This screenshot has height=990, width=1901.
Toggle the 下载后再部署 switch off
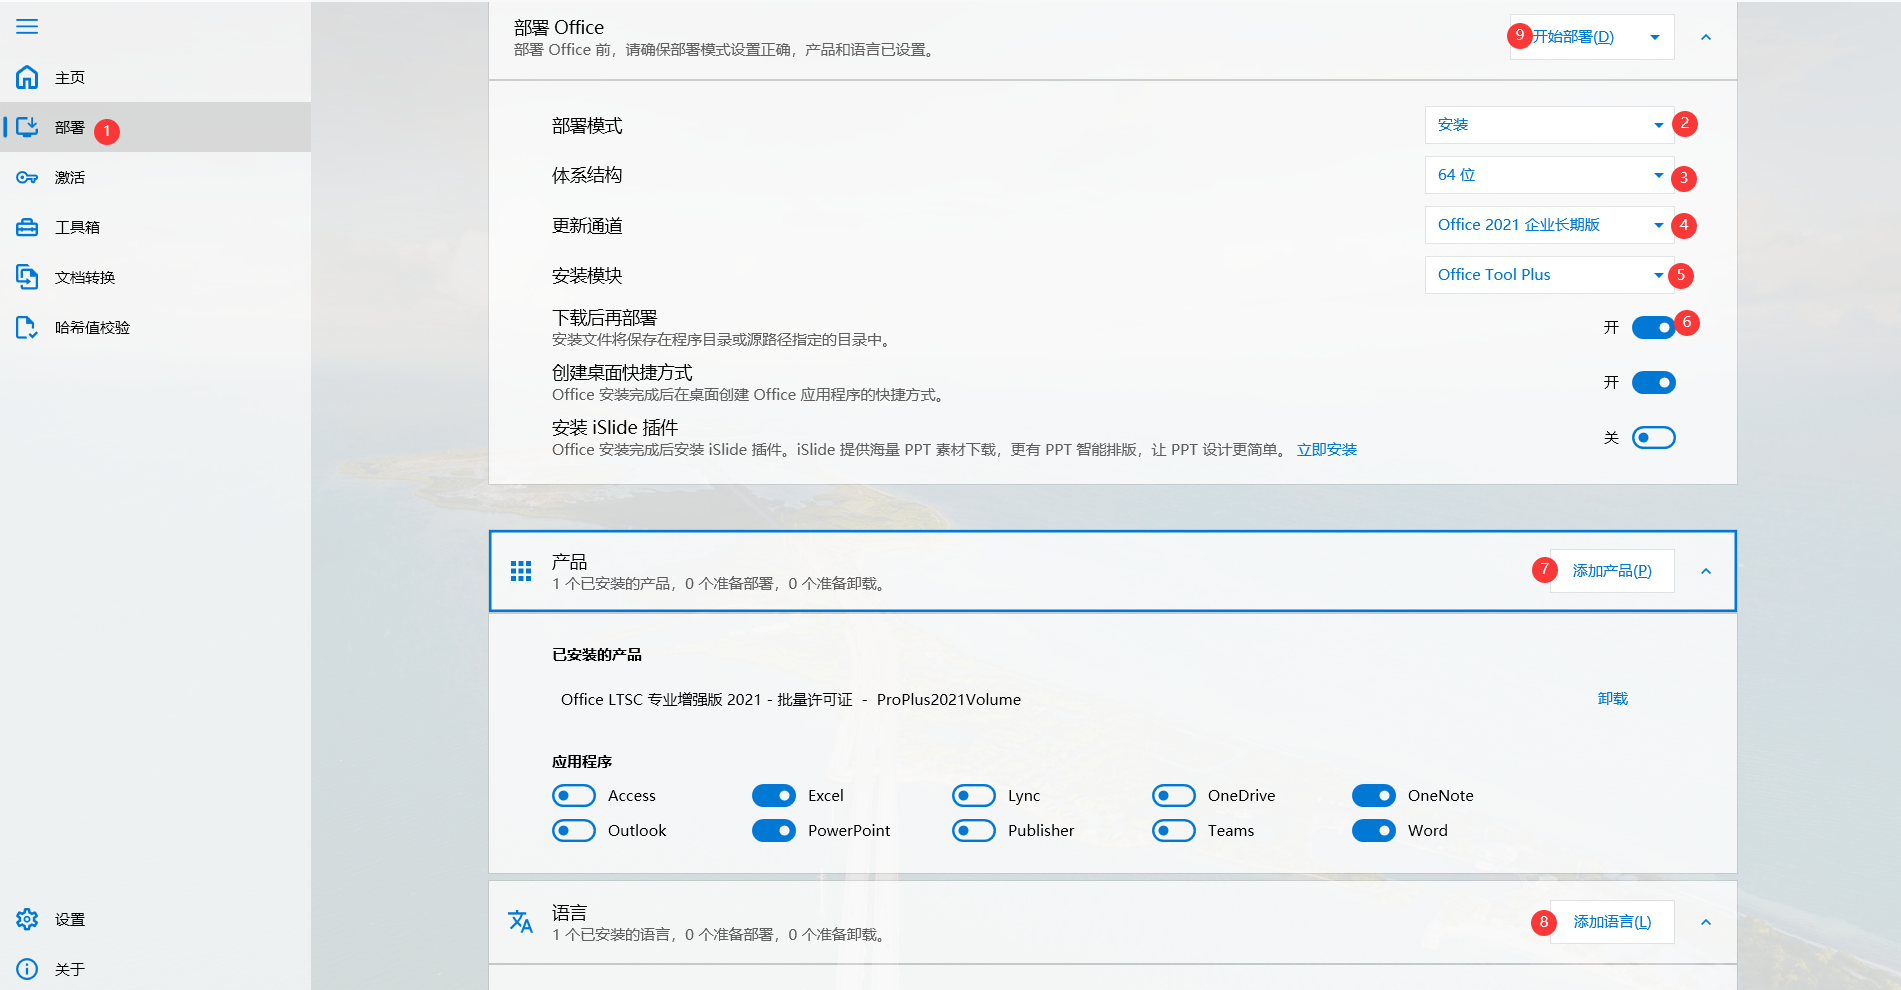1653,328
